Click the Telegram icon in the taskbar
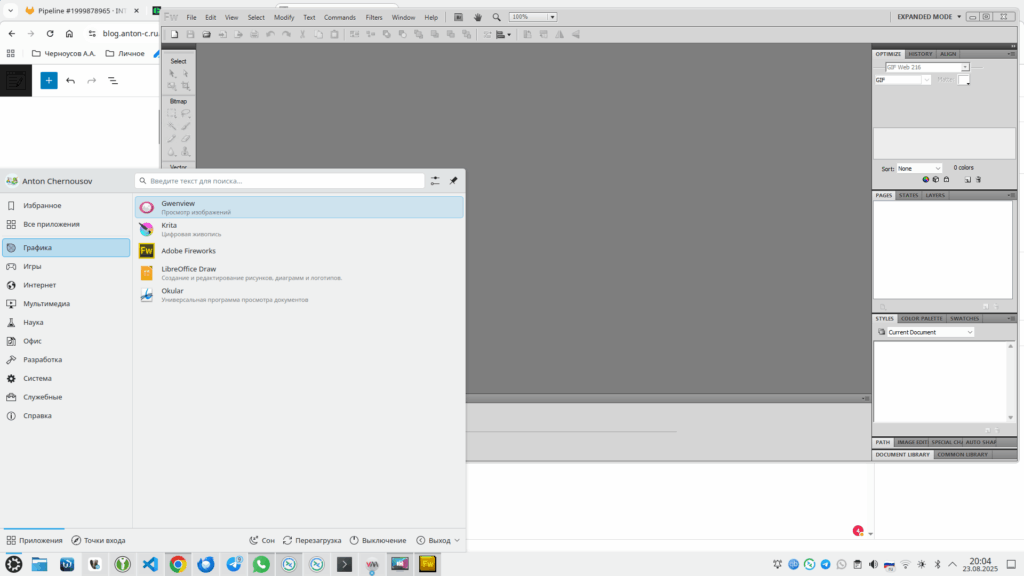This screenshot has height=576, width=1024. tap(233, 564)
